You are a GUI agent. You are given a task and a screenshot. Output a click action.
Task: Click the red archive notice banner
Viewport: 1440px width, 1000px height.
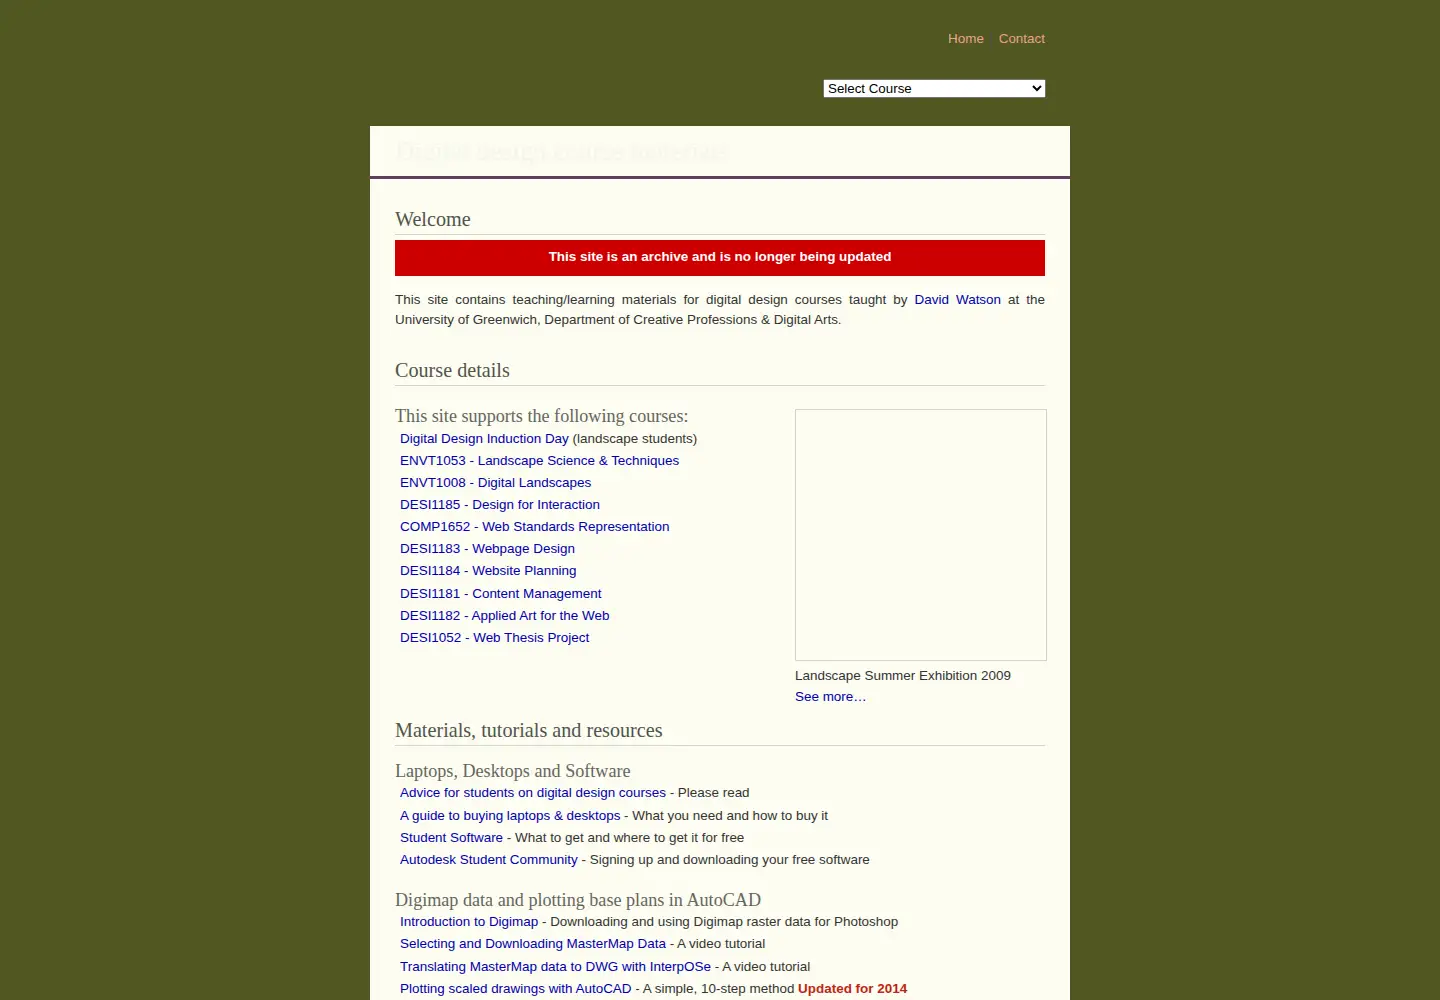click(x=720, y=258)
